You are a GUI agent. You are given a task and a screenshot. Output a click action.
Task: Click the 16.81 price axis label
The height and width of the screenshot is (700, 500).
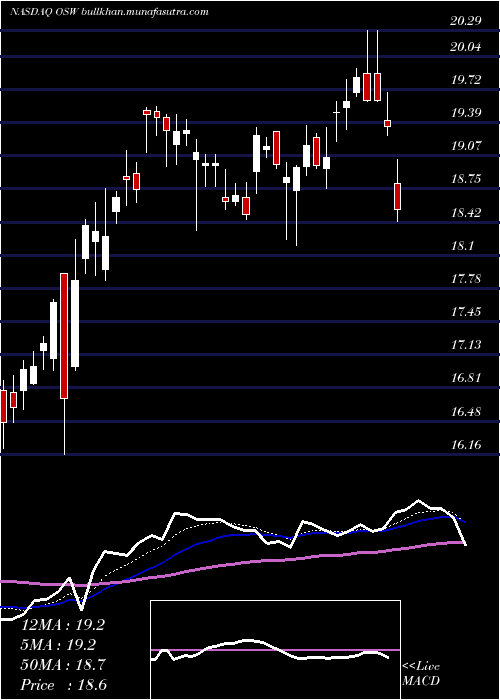click(x=466, y=378)
